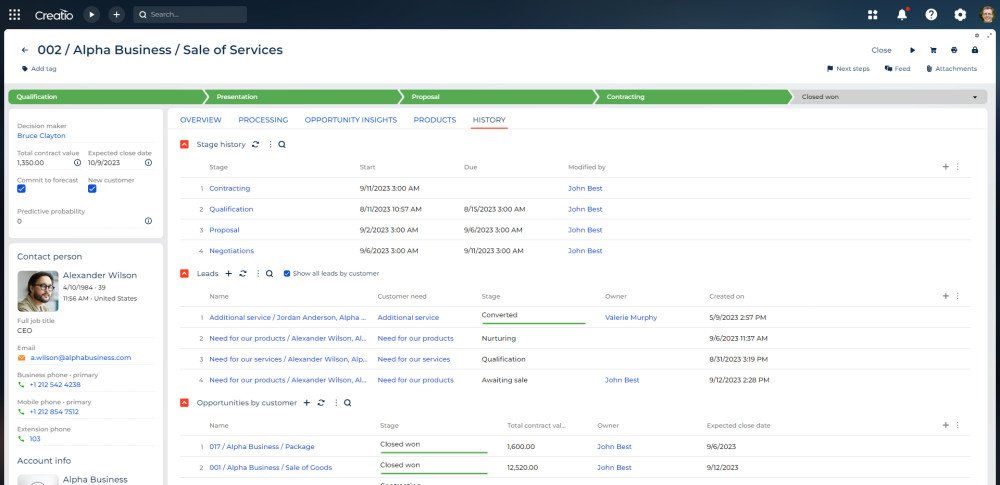
Task: Open Next steps flag button
Action: coord(848,68)
